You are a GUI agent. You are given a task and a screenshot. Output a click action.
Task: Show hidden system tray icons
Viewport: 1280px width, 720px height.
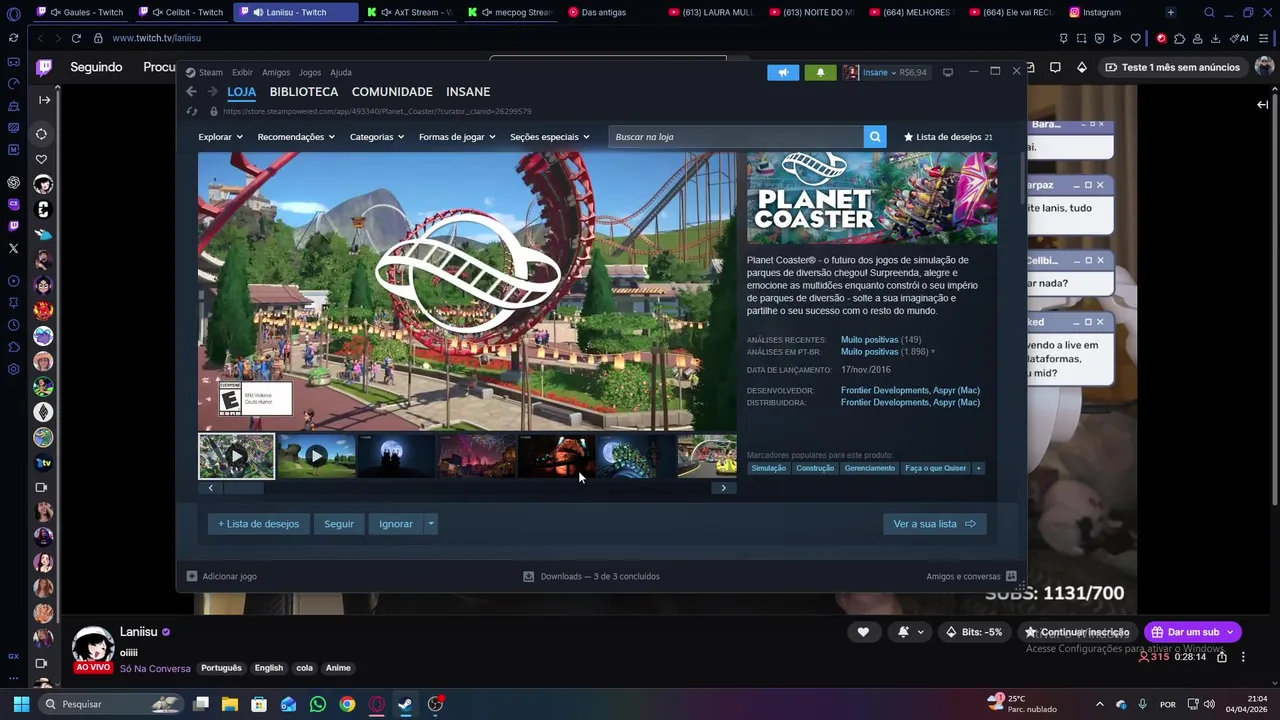[1099, 704]
